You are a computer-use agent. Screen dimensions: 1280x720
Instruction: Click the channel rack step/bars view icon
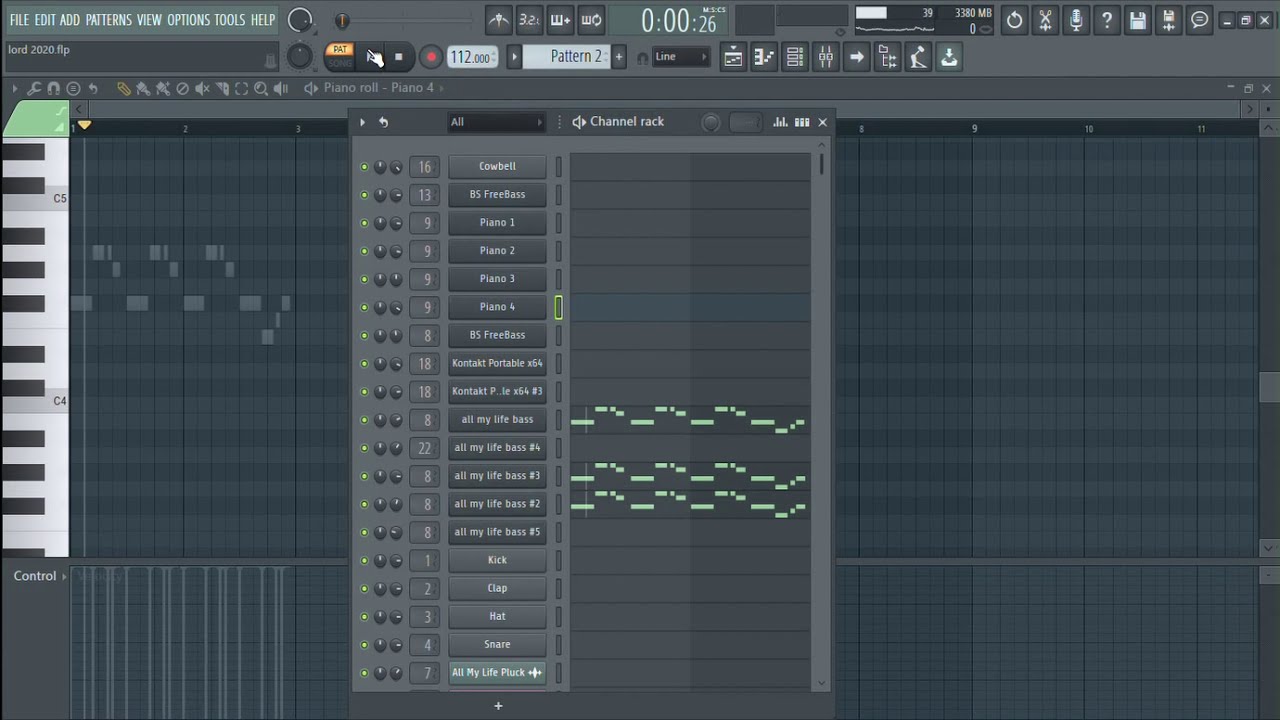coord(802,122)
